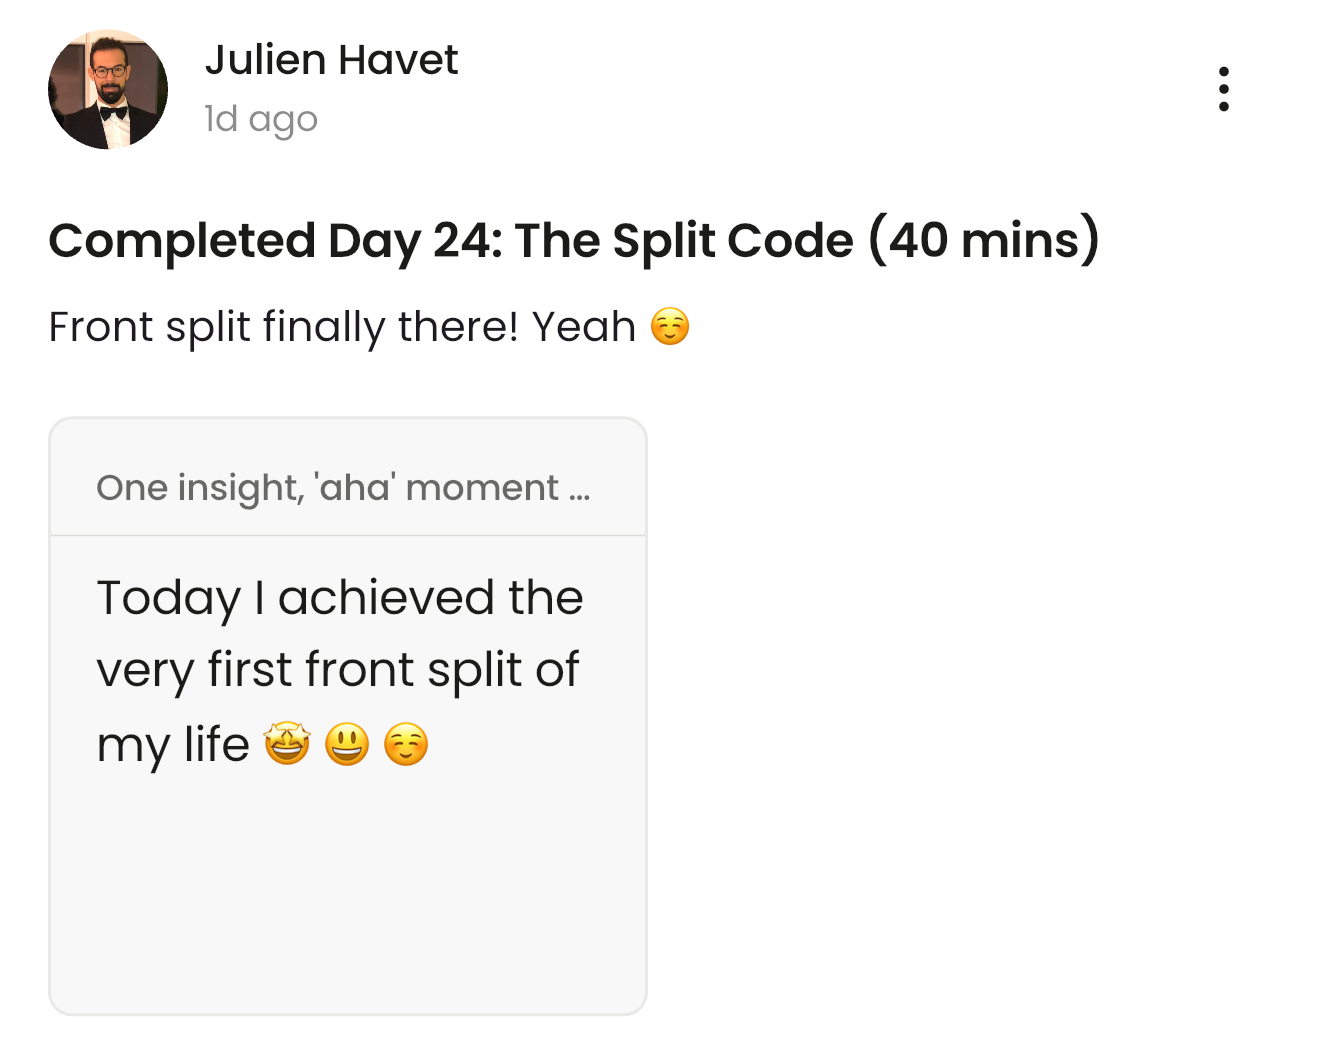This screenshot has height=1055, width=1320.
Task: Click the "One insight, 'aha' moment" card header
Action: click(327, 488)
